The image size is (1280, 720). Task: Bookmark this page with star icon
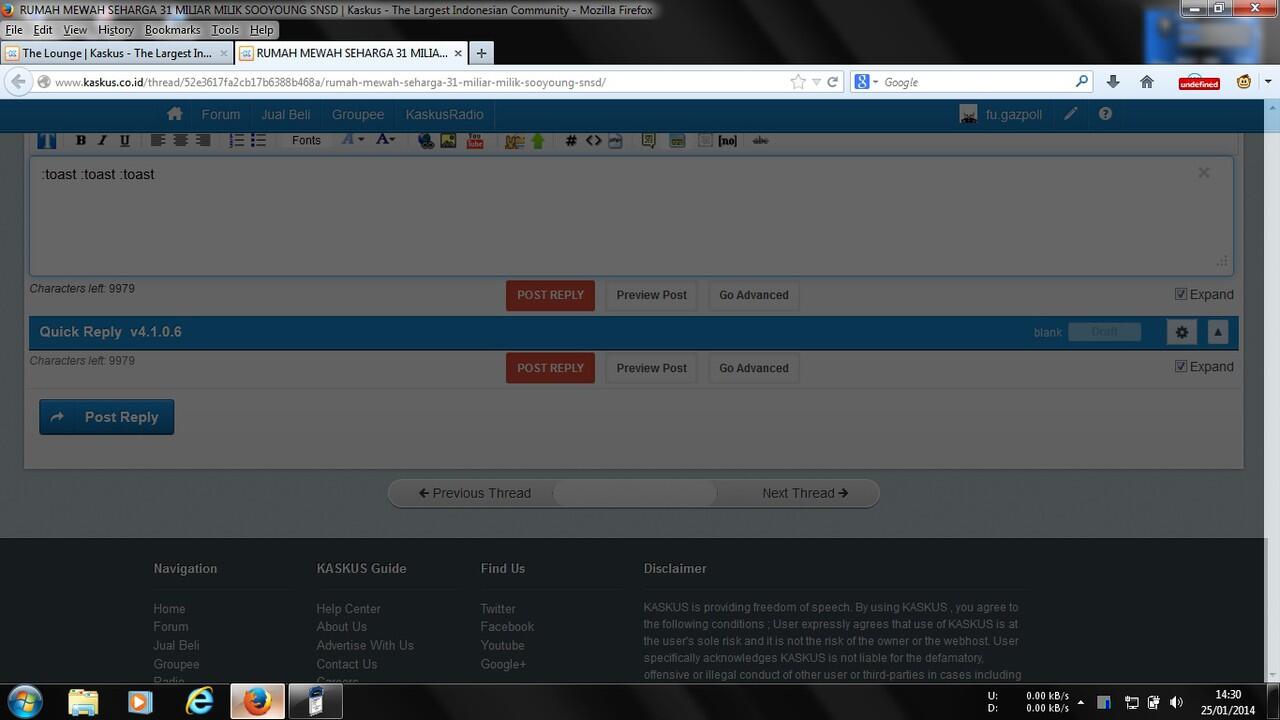798,82
